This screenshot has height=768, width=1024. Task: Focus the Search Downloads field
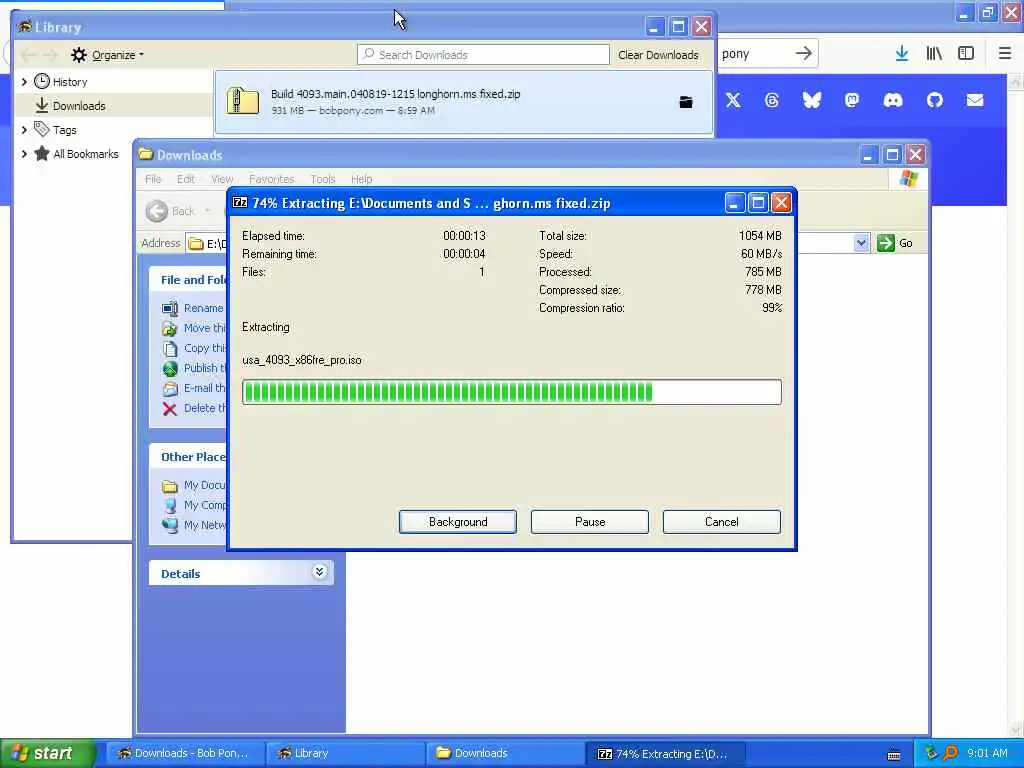click(483, 55)
